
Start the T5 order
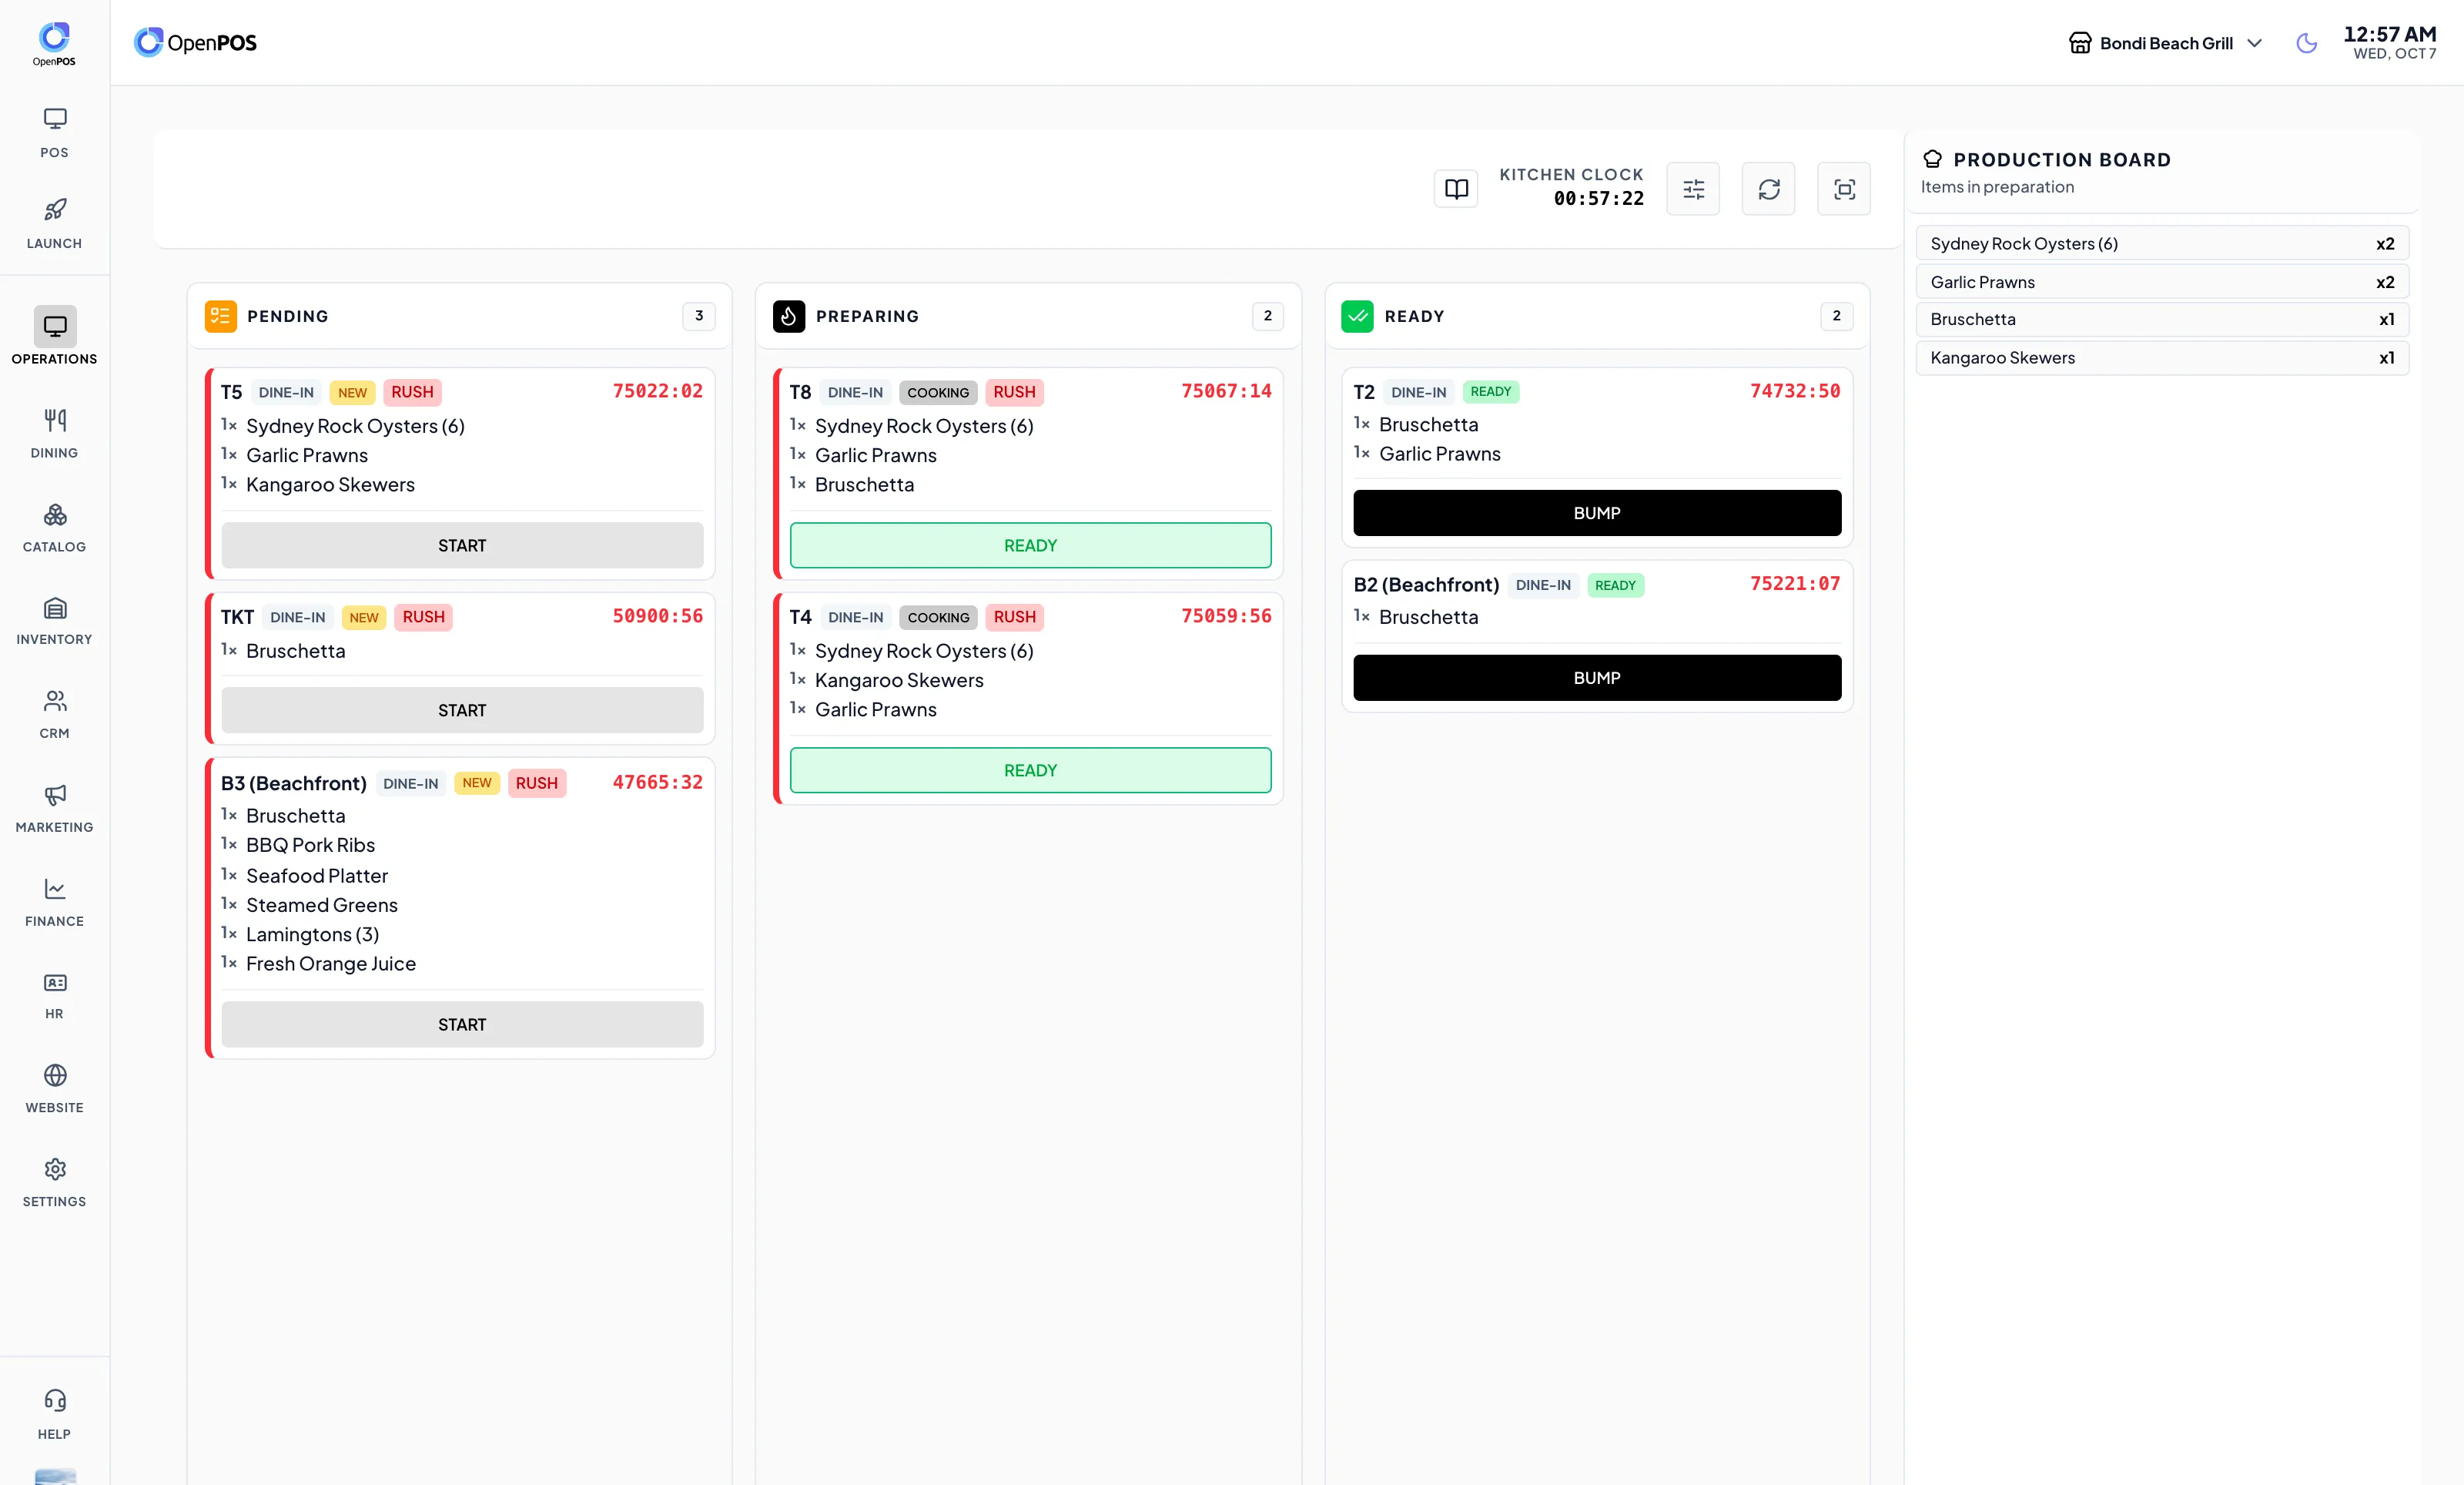(x=462, y=545)
